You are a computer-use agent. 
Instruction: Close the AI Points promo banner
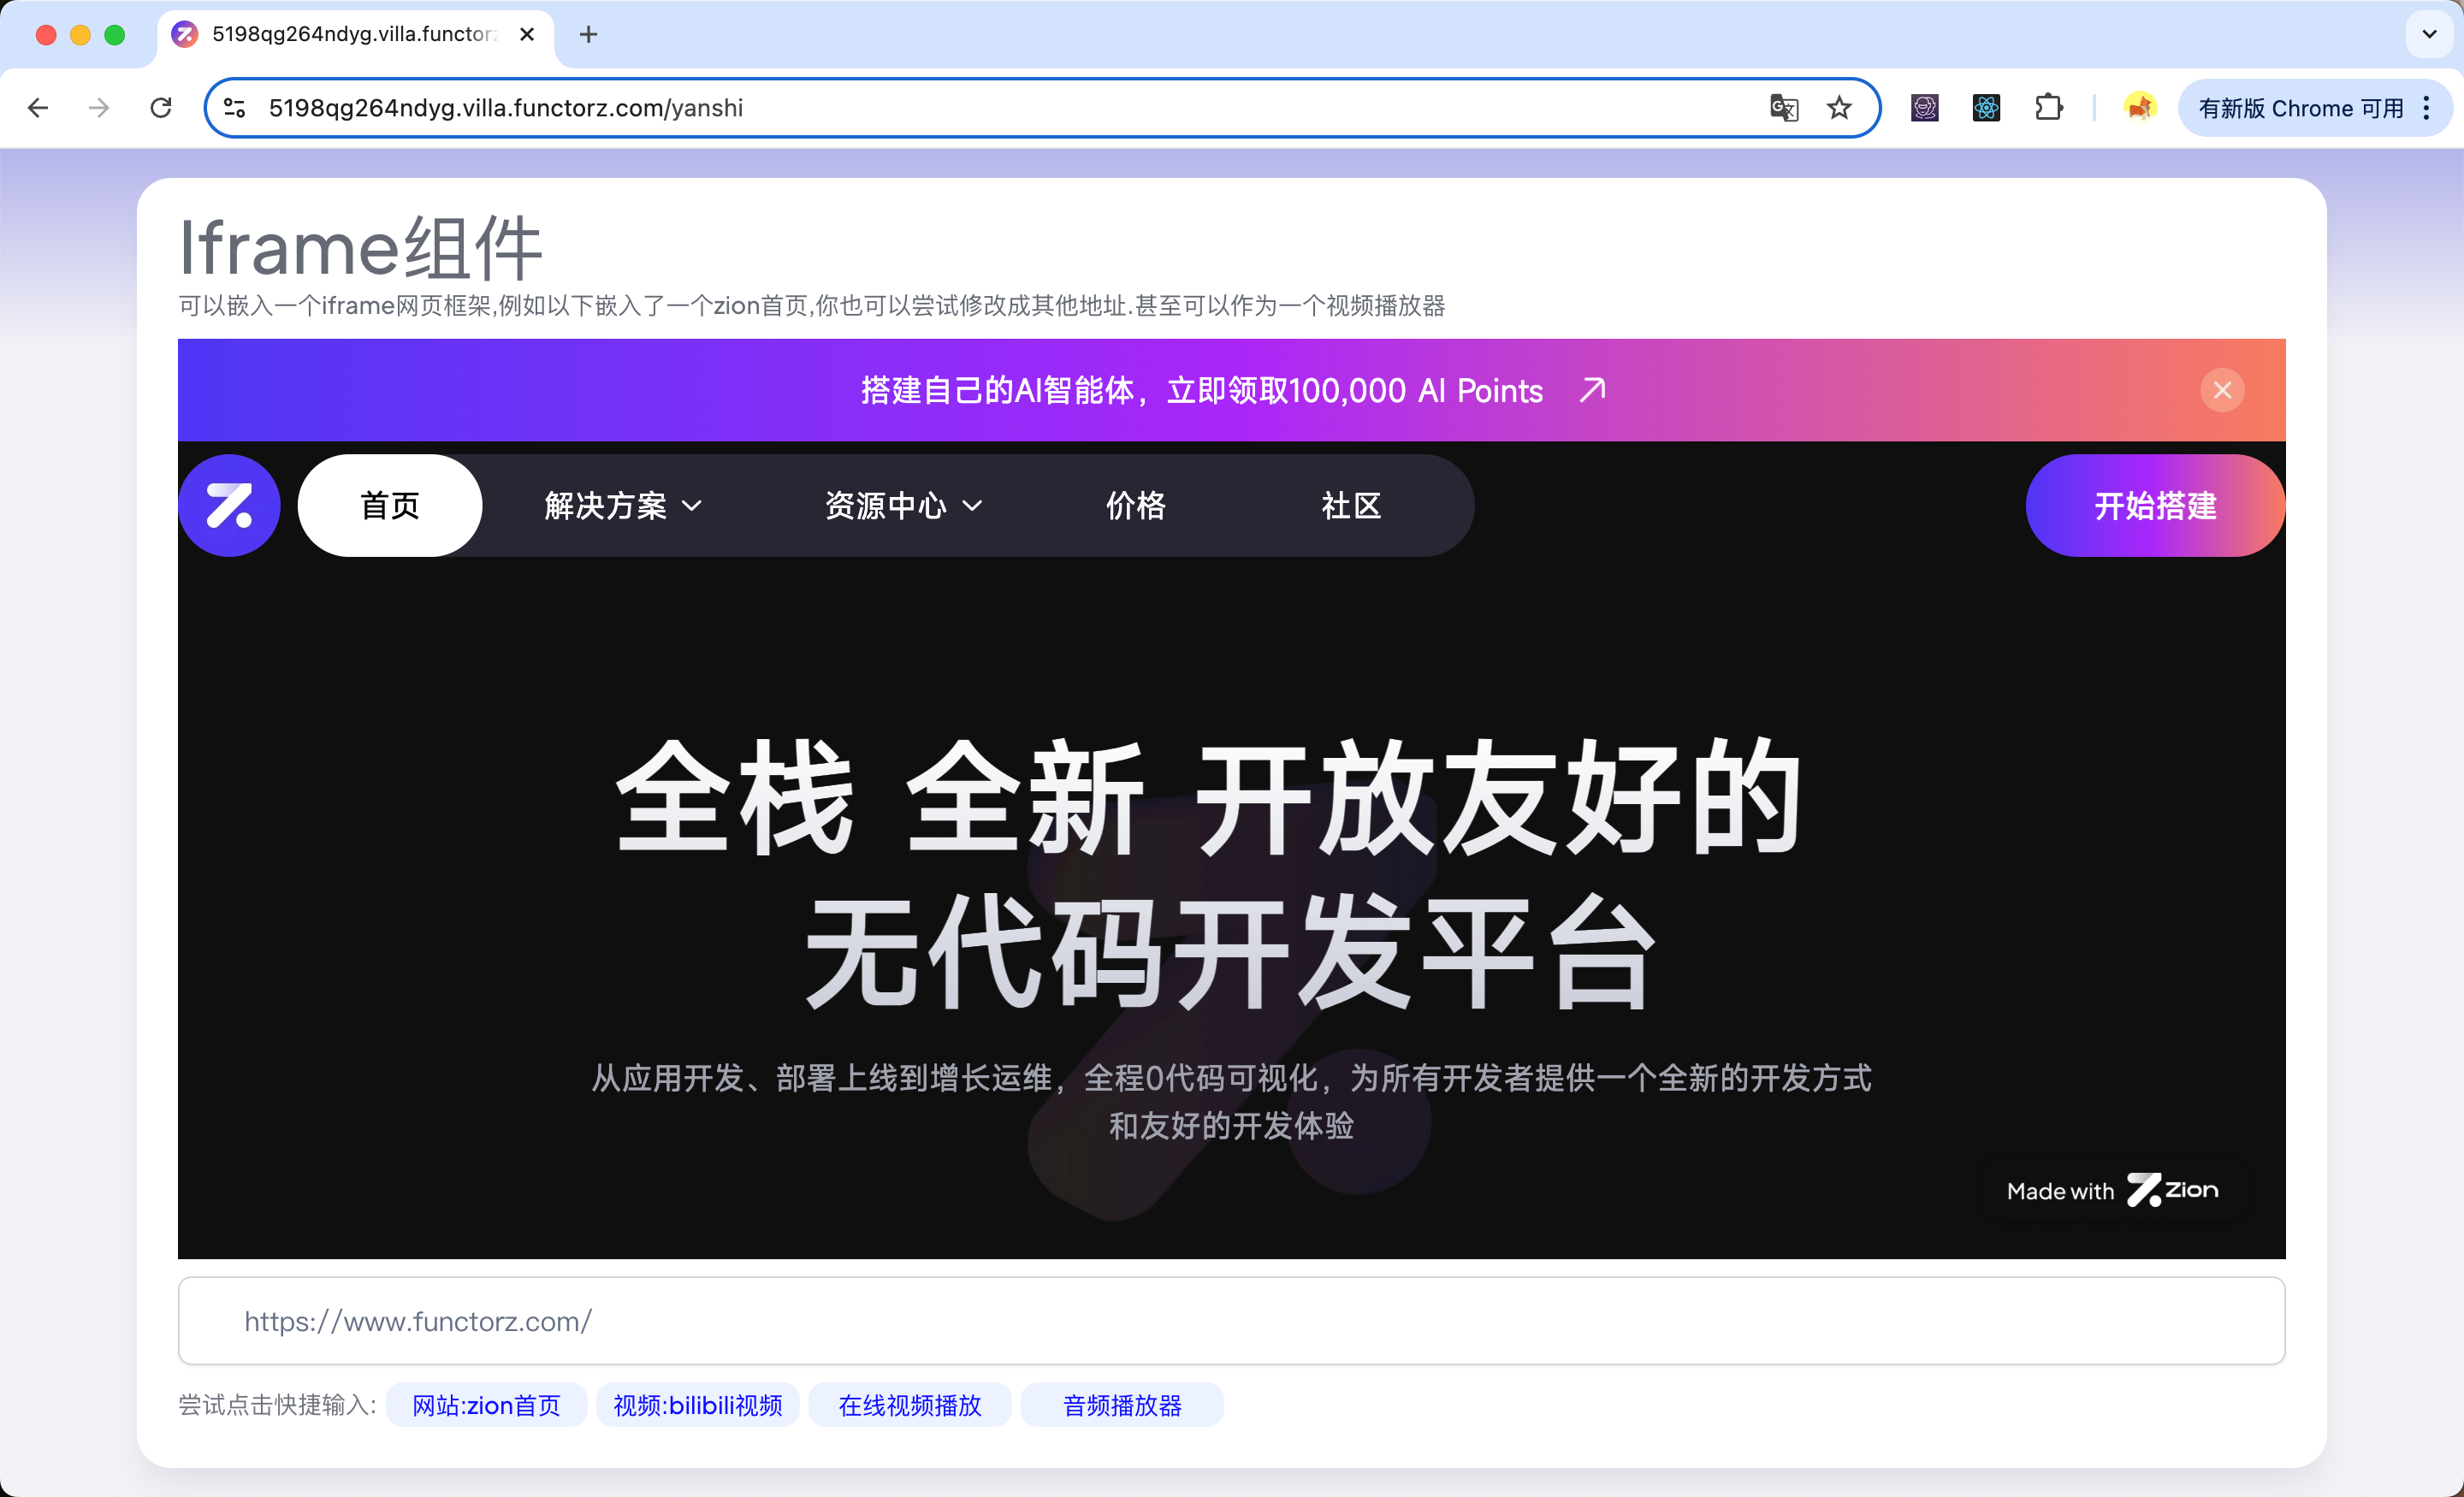tap(2221, 390)
